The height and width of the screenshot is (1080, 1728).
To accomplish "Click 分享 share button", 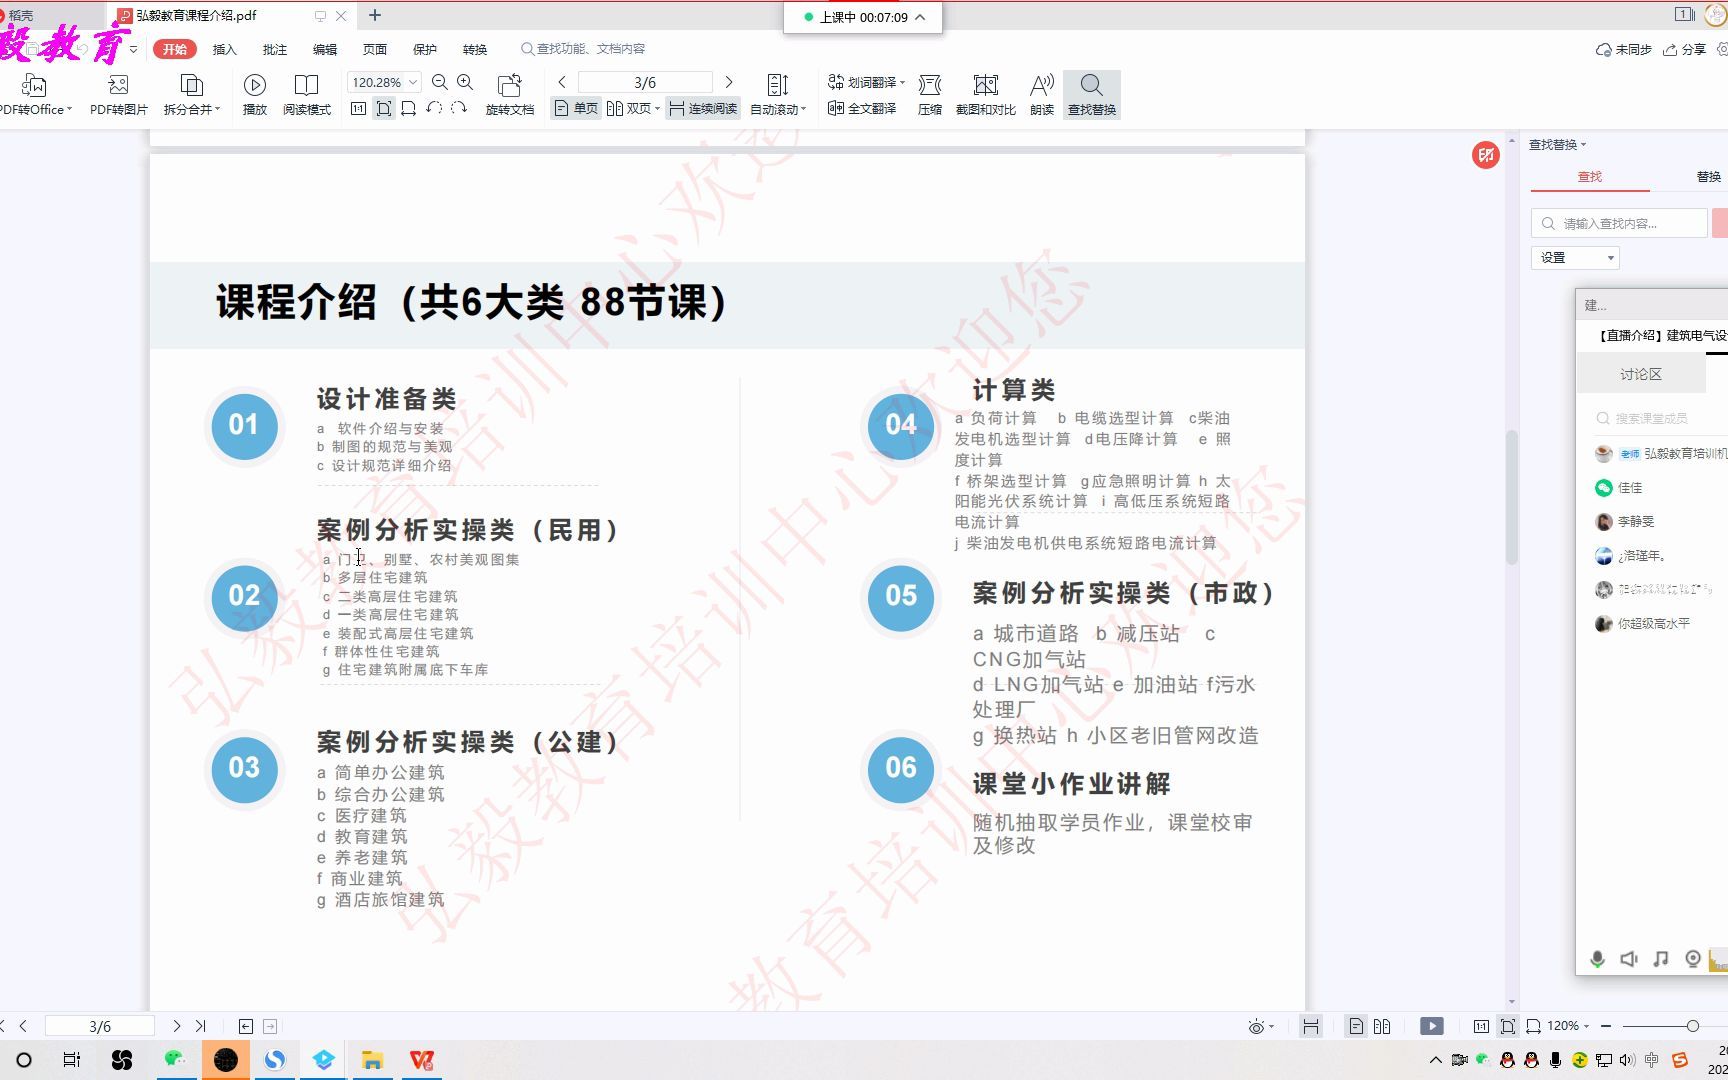I will pos(1684,49).
